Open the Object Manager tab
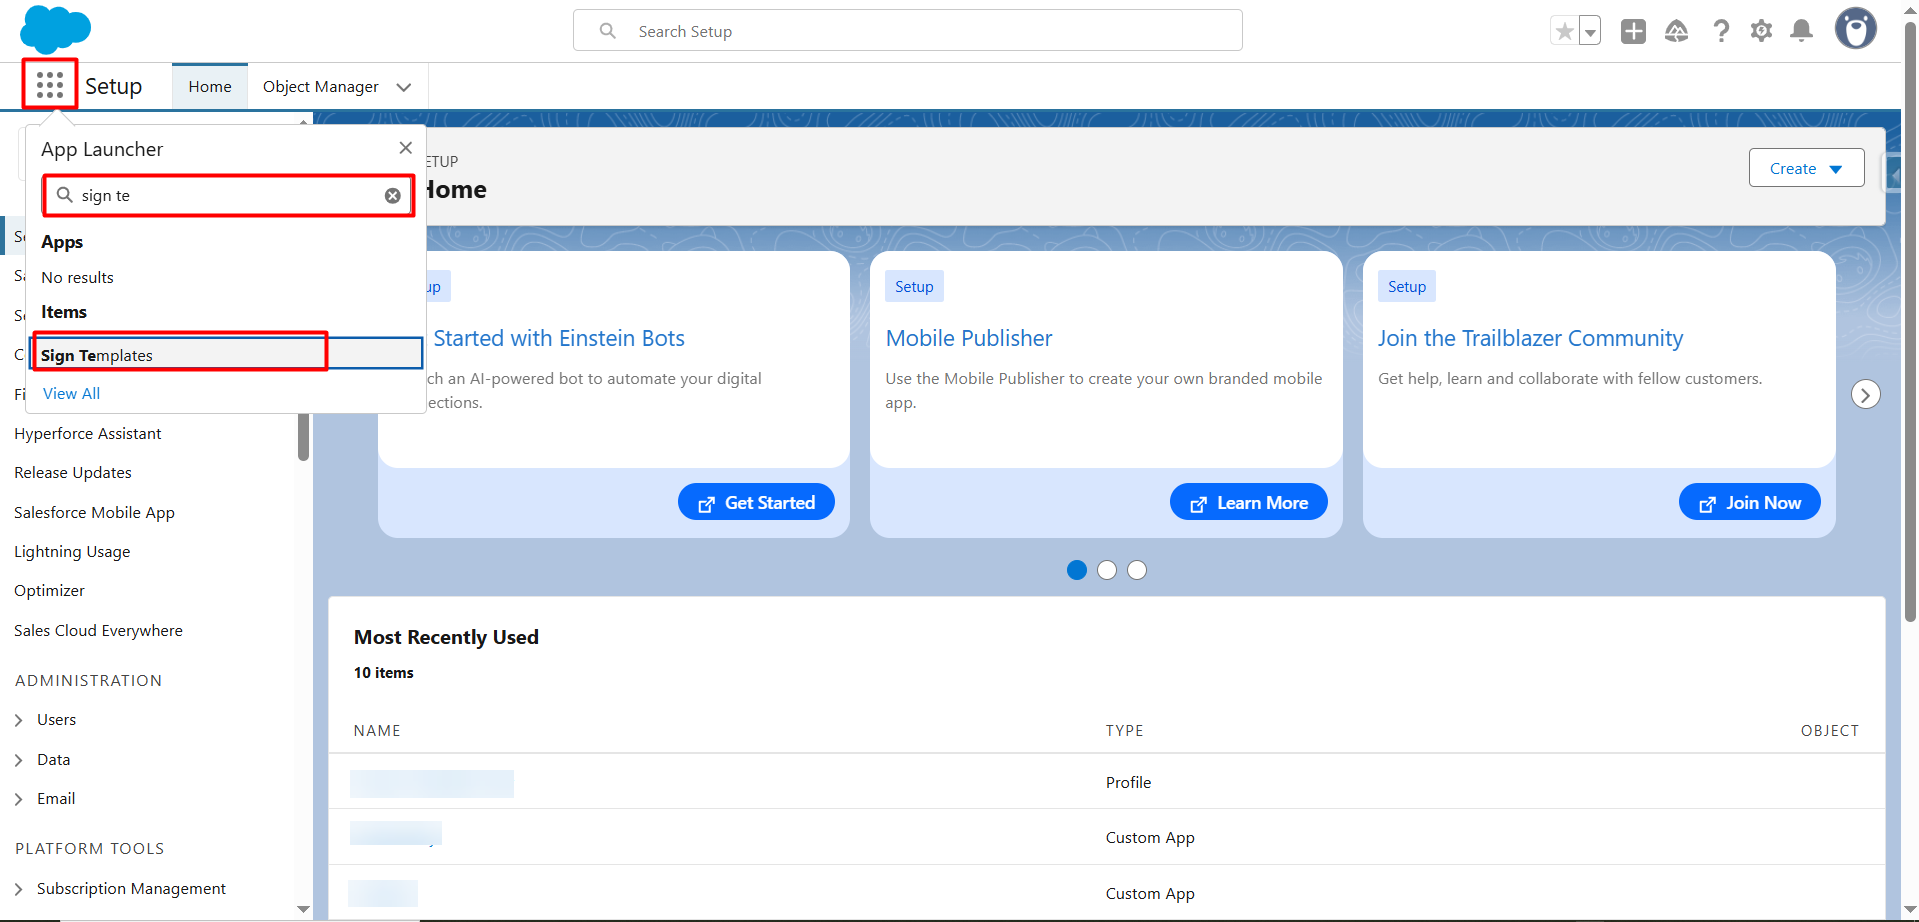The width and height of the screenshot is (1919, 922). [x=321, y=87]
